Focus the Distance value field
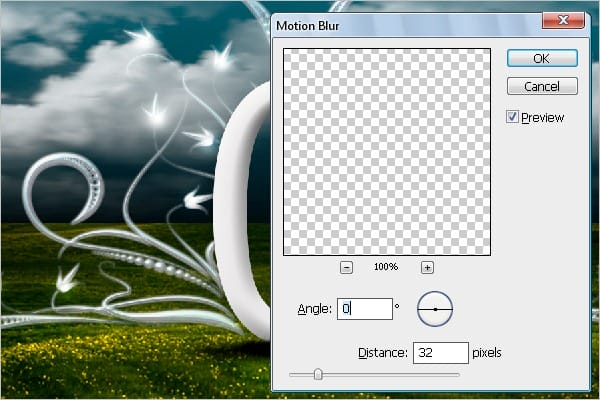The height and width of the screenshot is (400, 600). click(x=440, y=353)
